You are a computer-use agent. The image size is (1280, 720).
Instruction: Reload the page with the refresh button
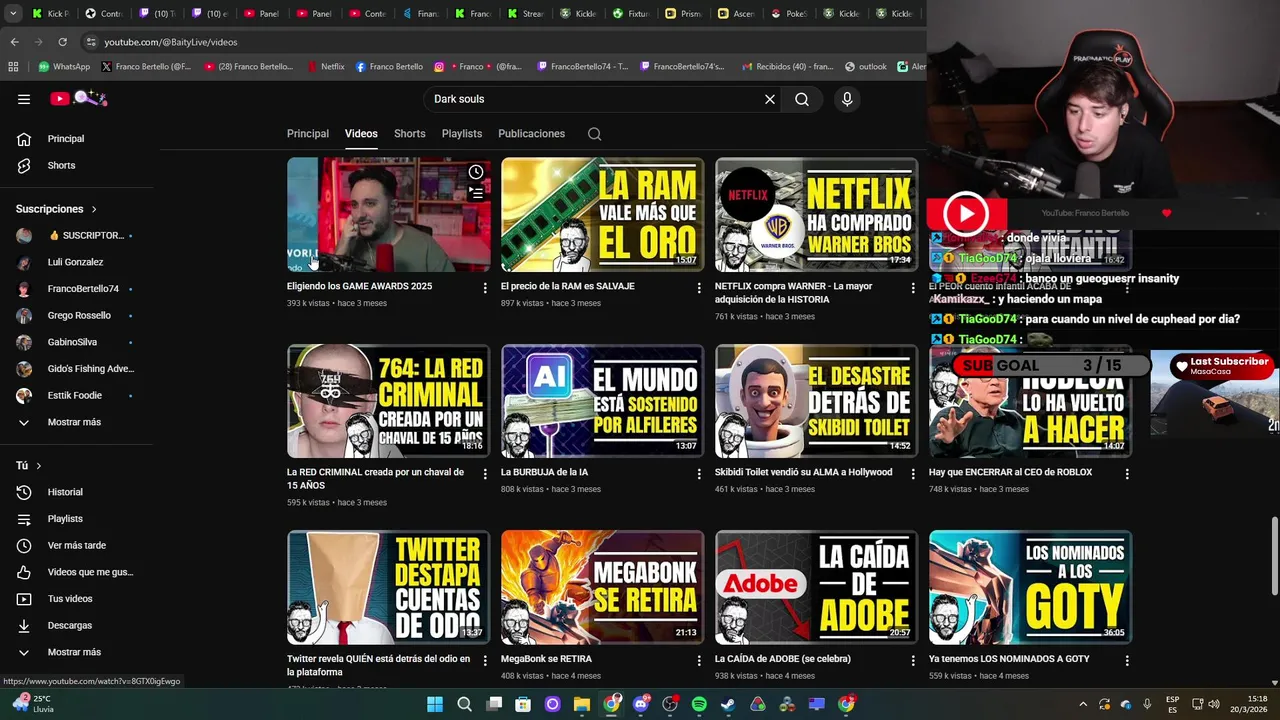pos(62,42)
